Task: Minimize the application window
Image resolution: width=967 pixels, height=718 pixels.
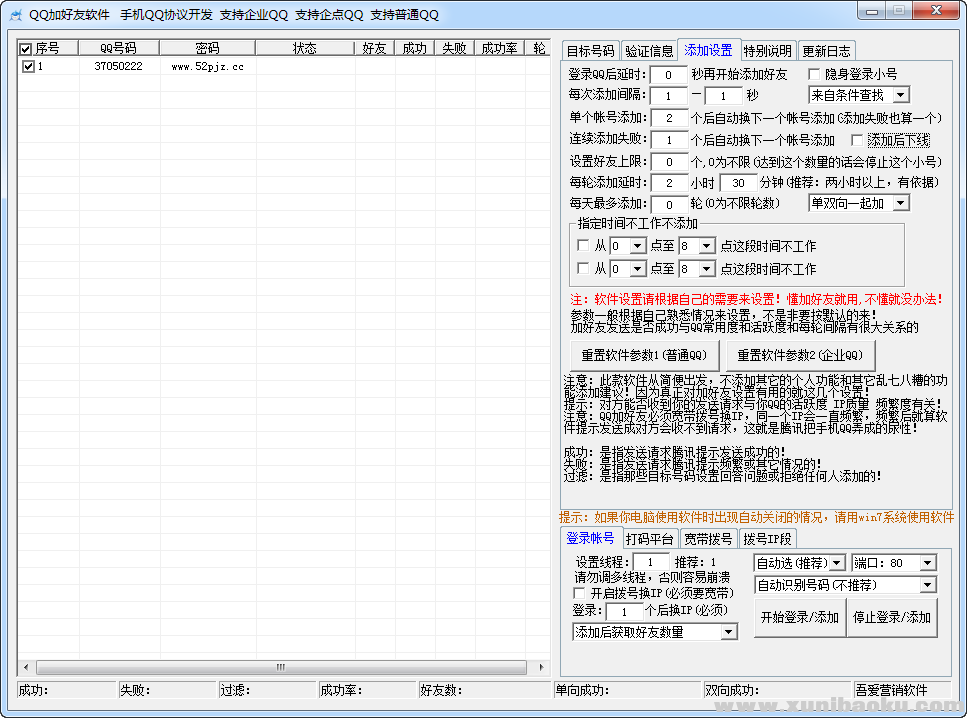Action: point(871,10)
